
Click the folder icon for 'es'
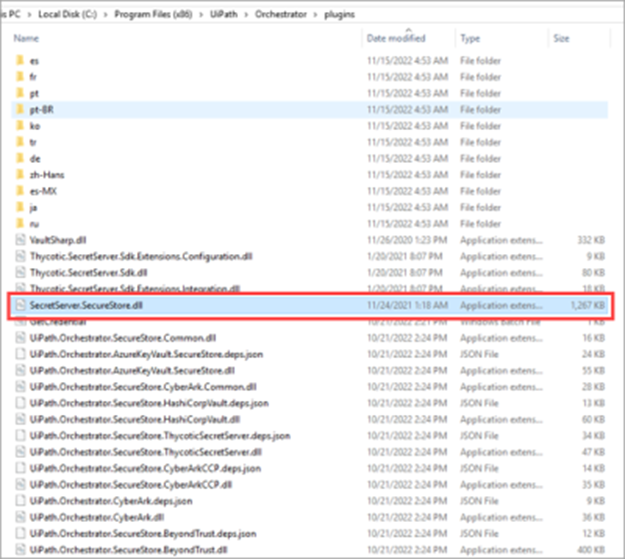tap(20, 61)
